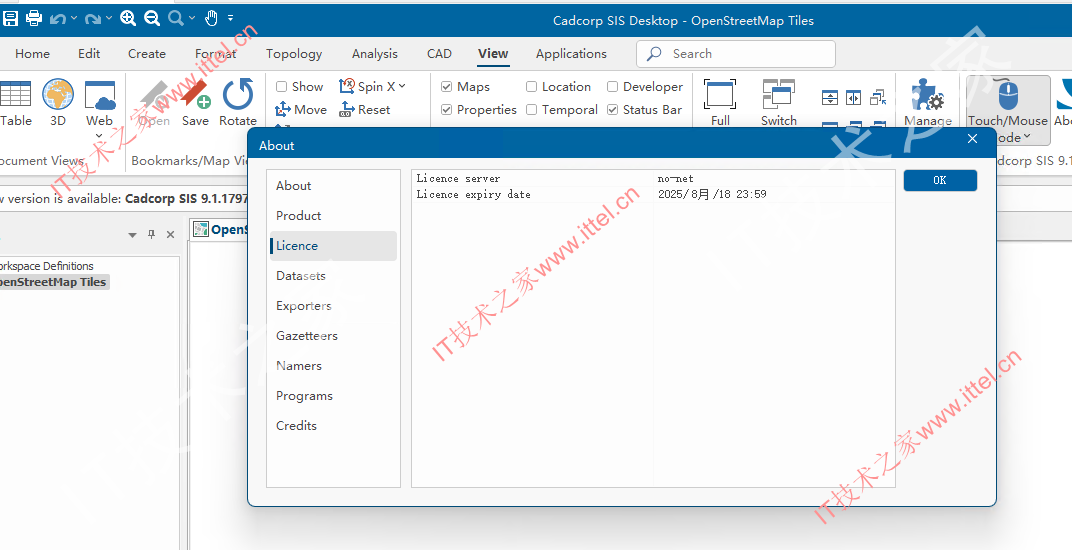Confirm the About dialog with OK
The image size is (1072, 550).
click(940, 180)
